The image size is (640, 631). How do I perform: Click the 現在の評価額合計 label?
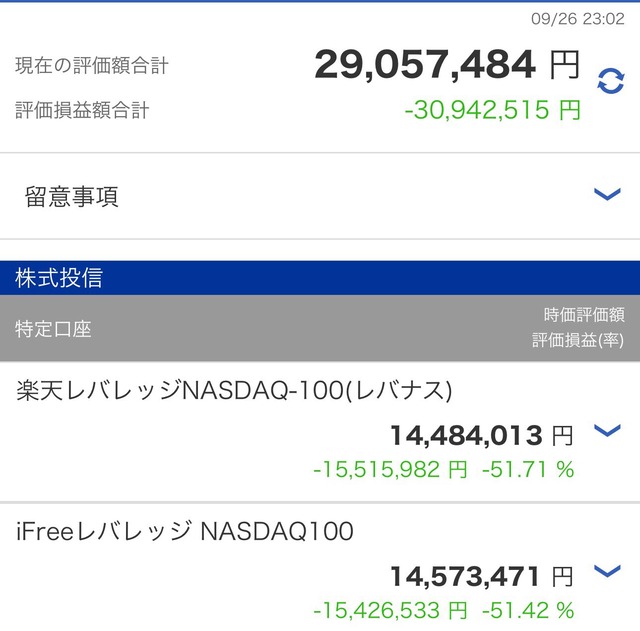point(92,66)
